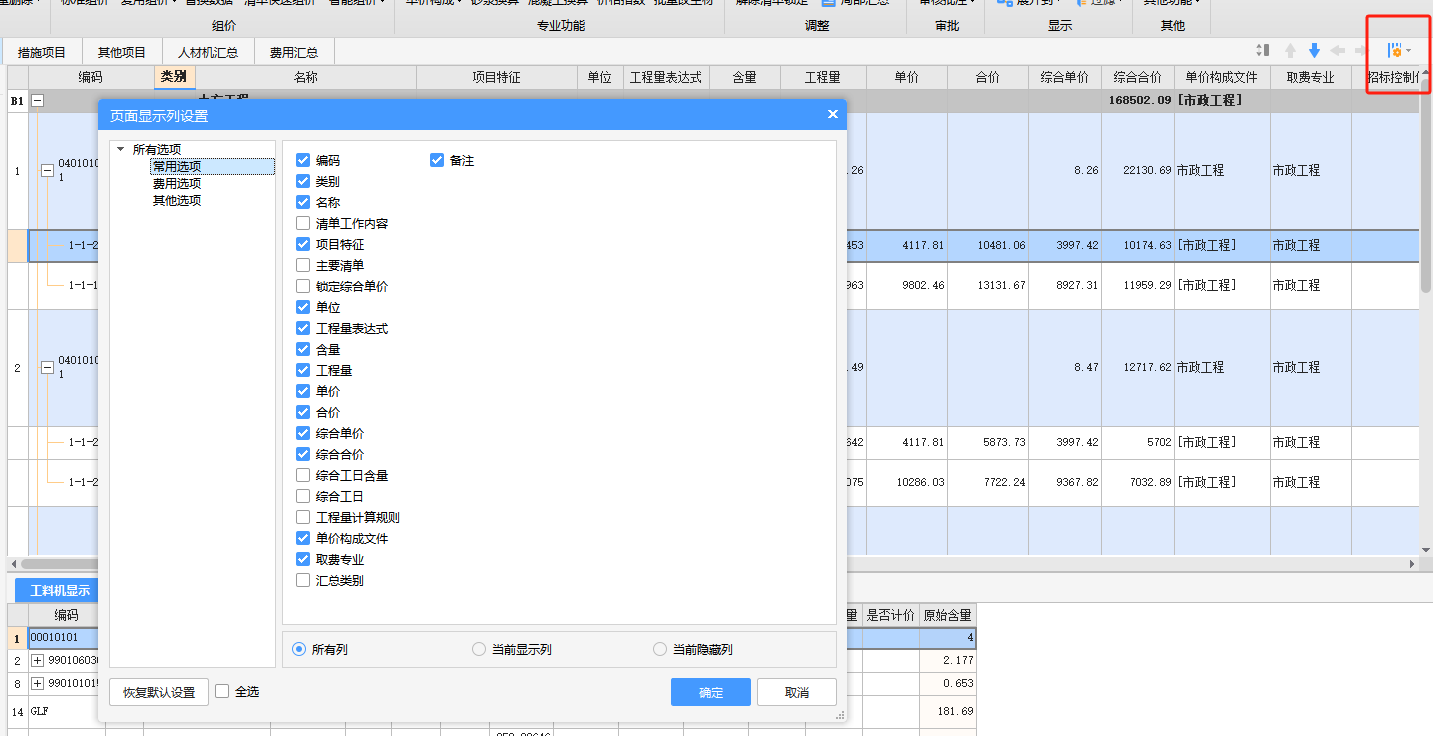This screenshot has height=736, width=1433.
Task: Check the 工程量计算规则 checkbox
Action: [303, 517]
